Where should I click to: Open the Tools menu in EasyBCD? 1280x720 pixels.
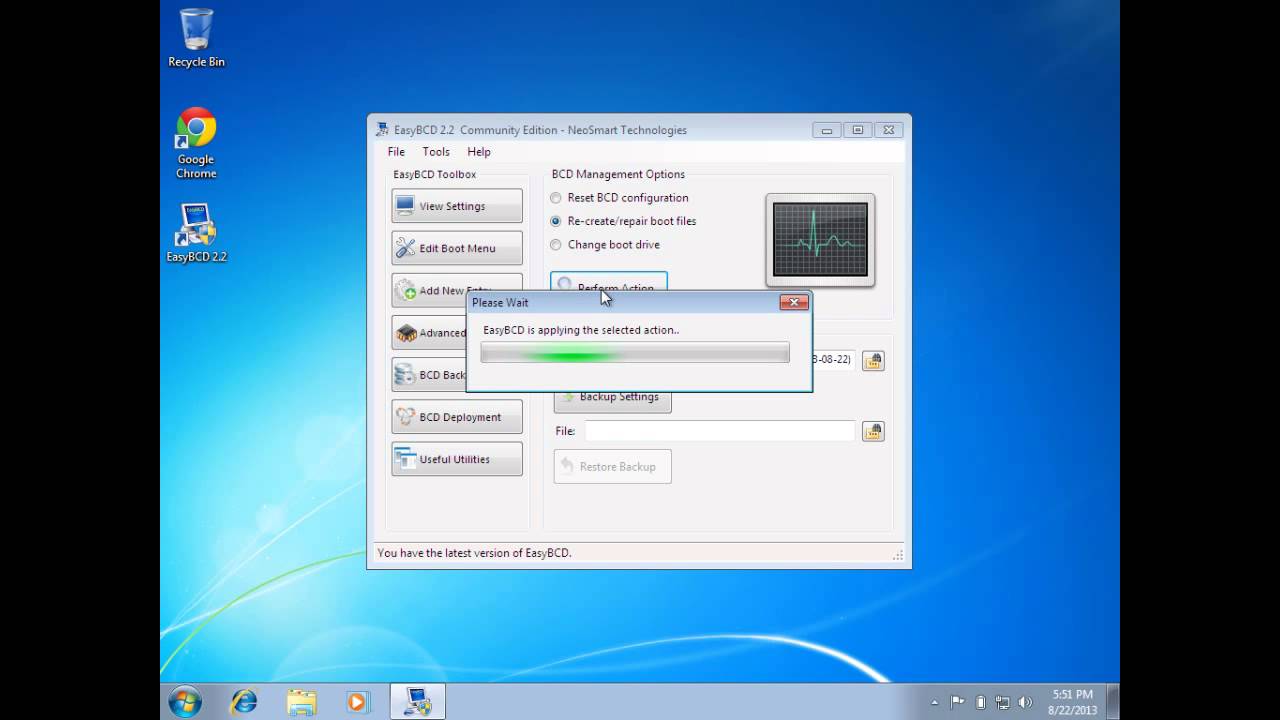pos(436,152)
